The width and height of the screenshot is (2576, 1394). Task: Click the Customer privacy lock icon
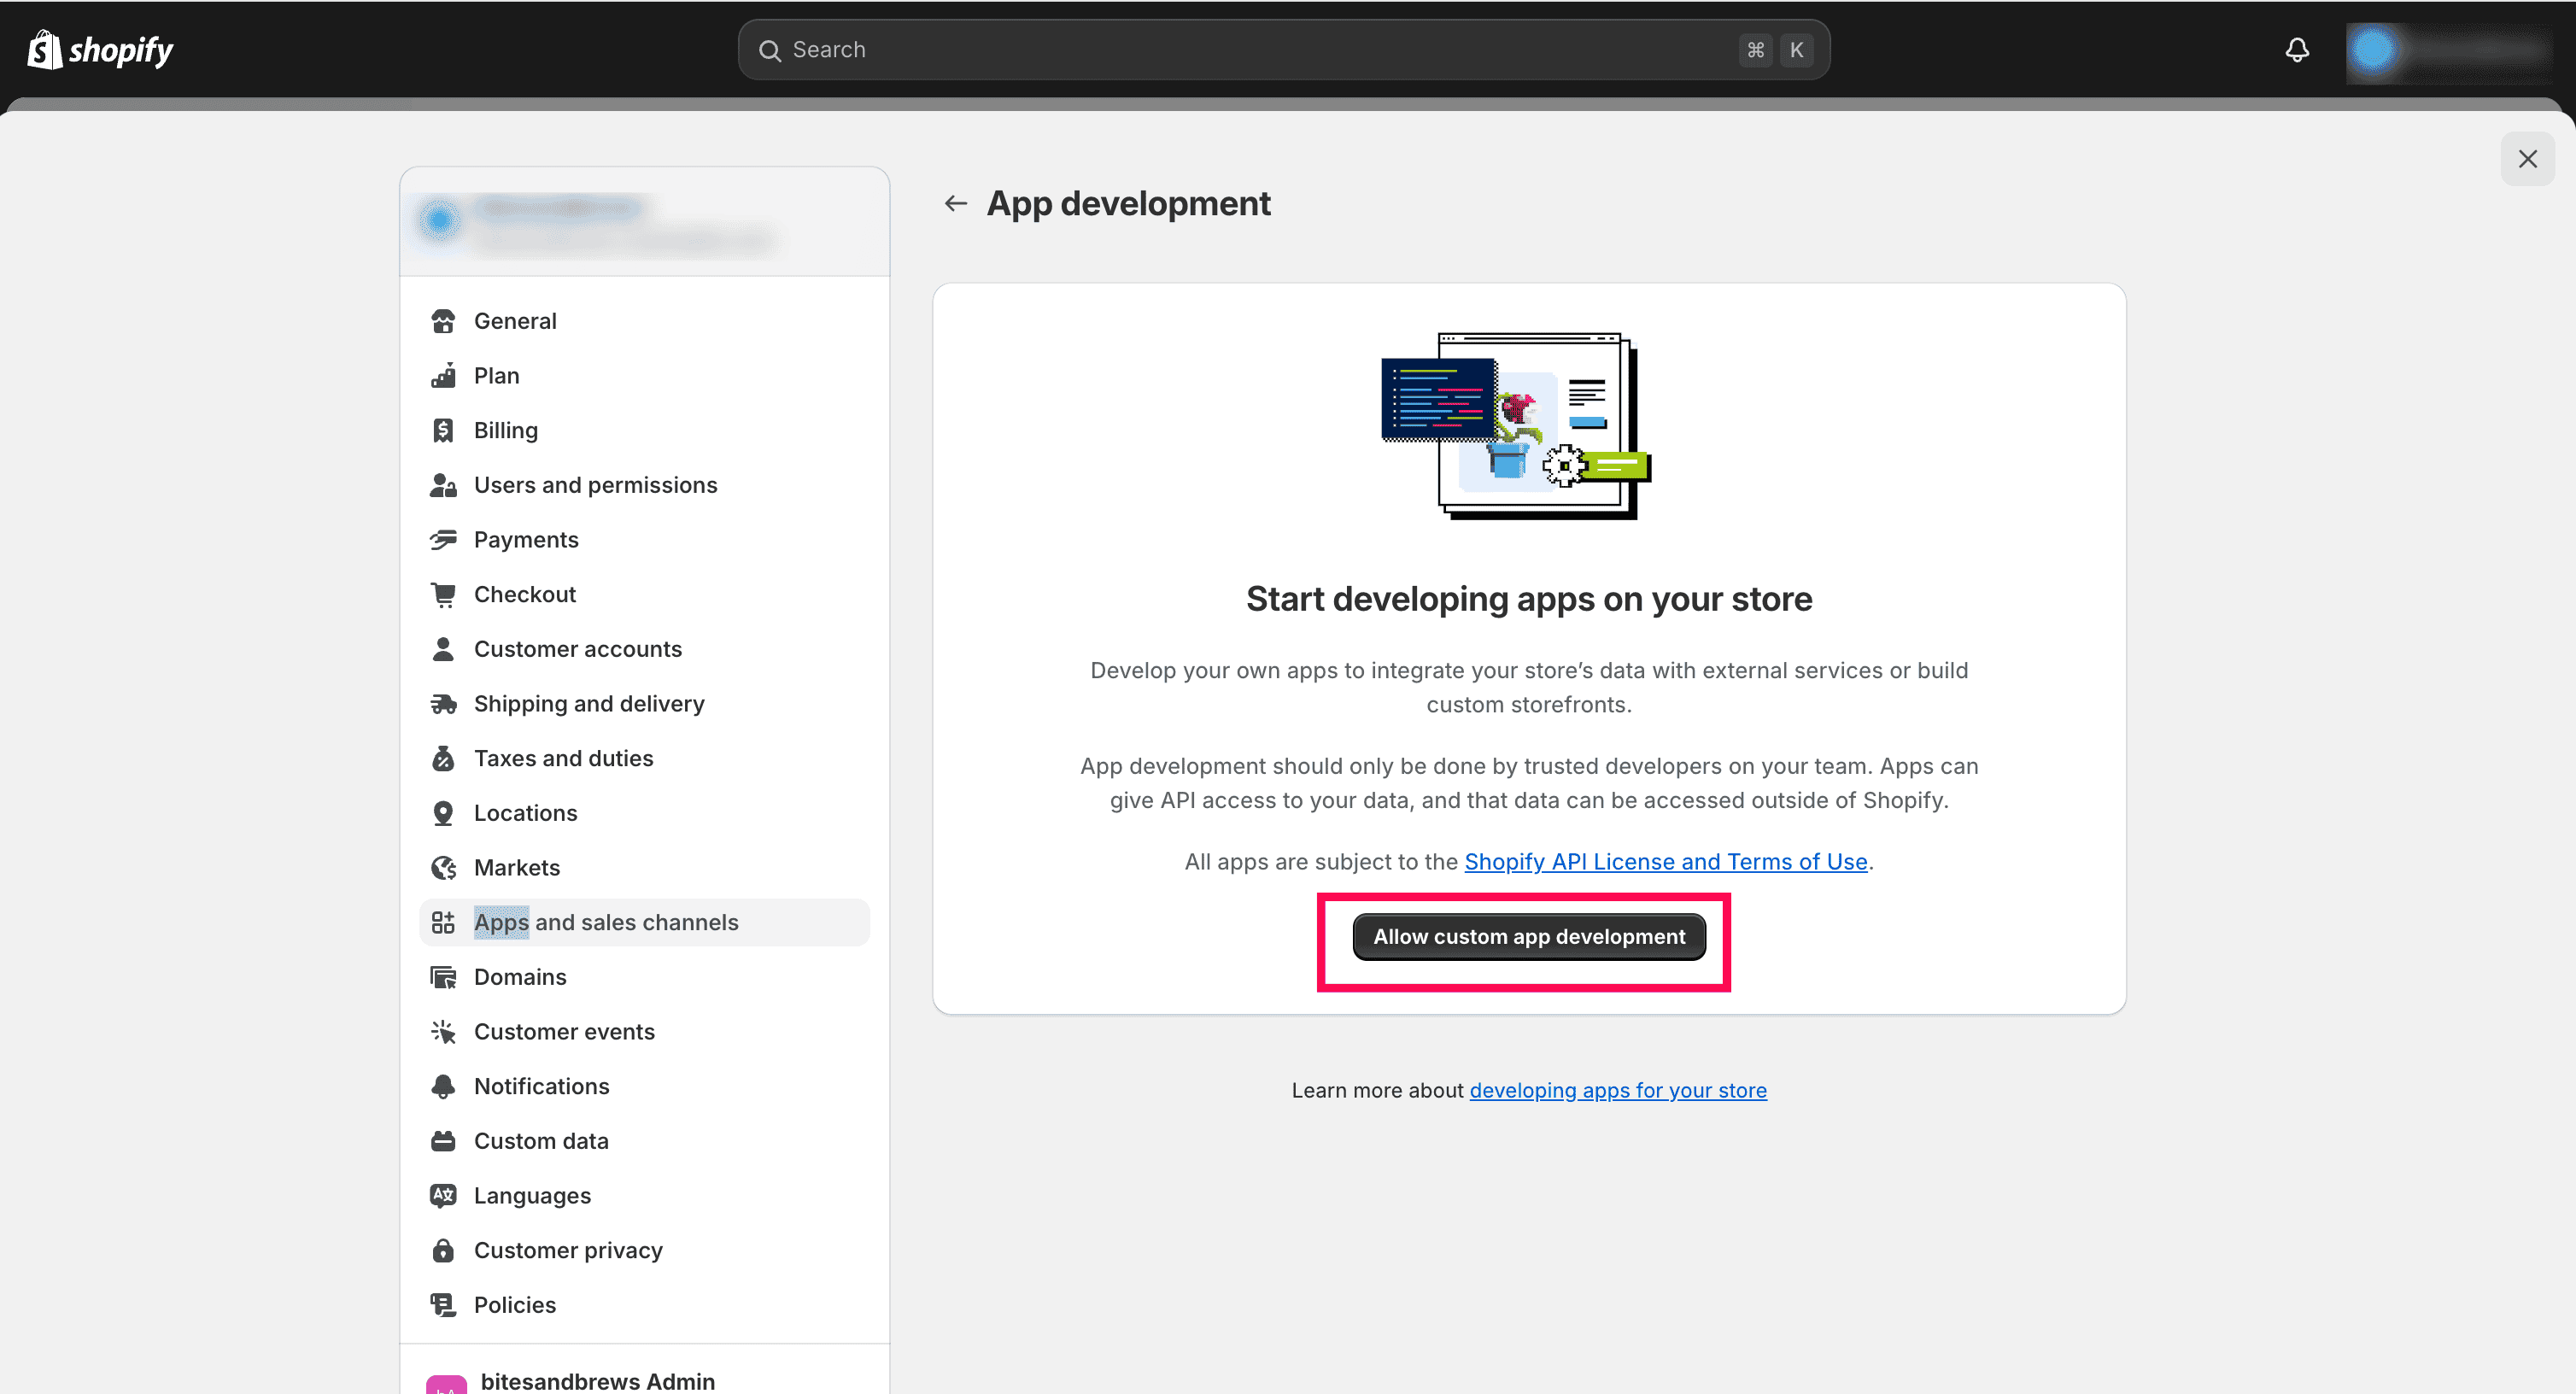443,1250
